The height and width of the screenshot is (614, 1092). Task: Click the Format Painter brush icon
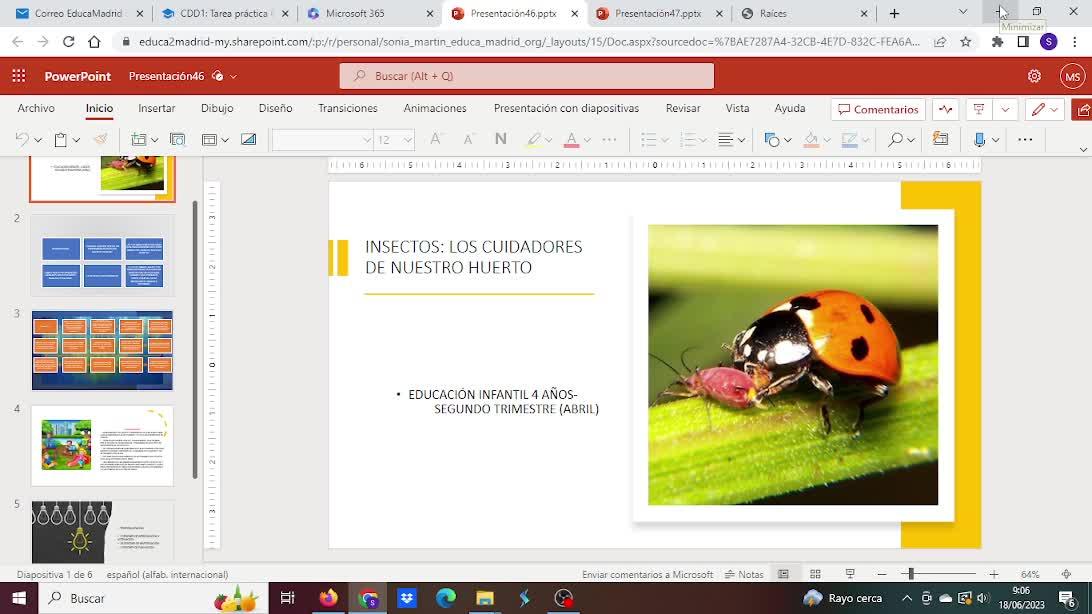point(100,140)
